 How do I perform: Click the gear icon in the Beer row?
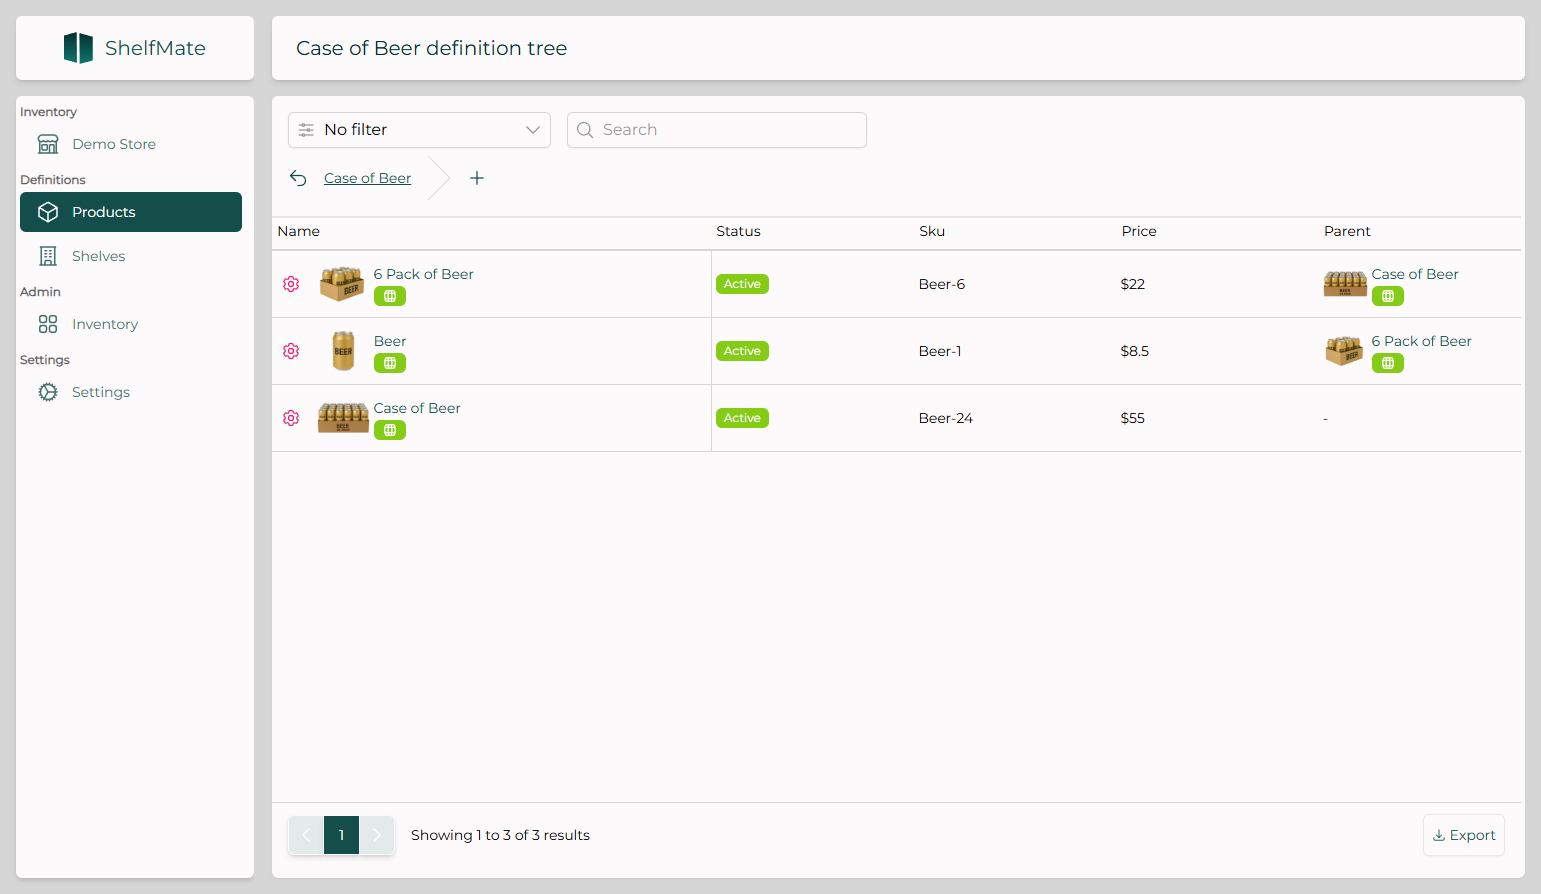pos(291,351)
